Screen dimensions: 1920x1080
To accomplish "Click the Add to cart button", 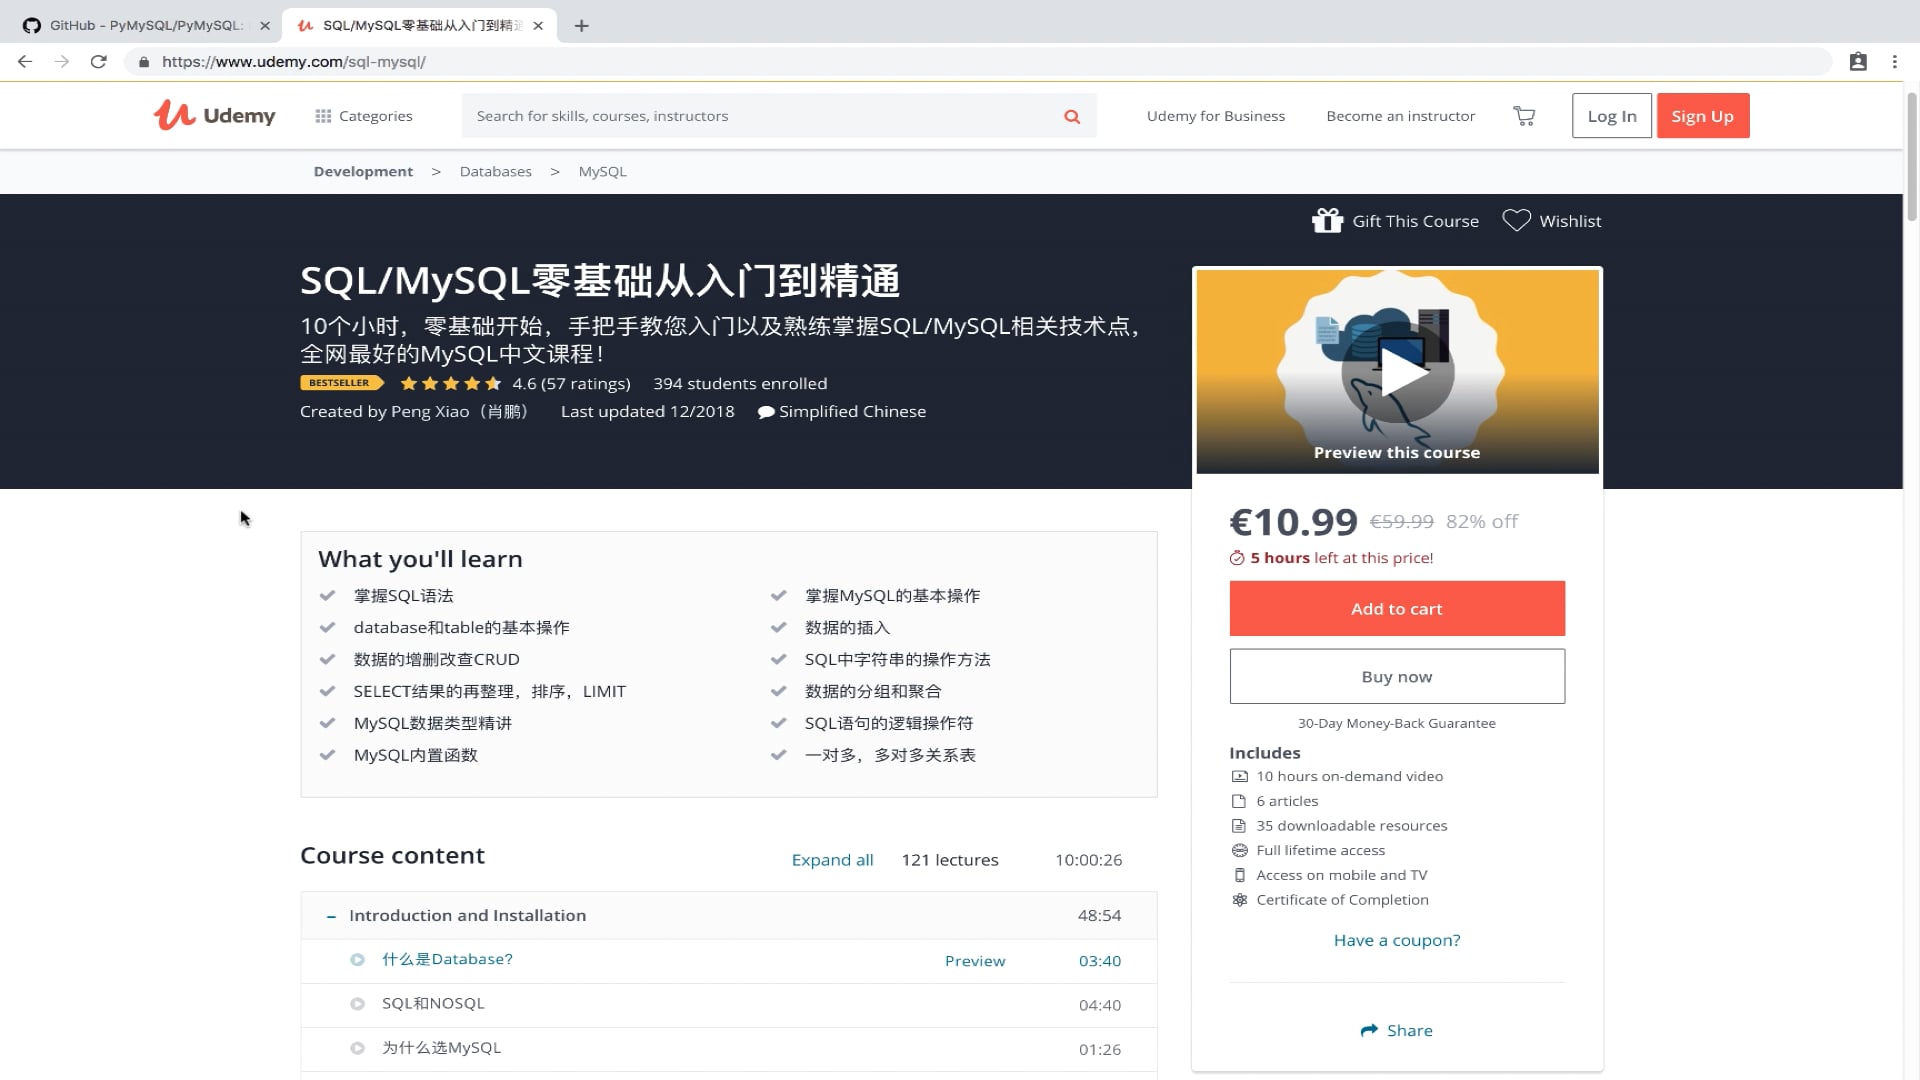I will (x=1396, y=608).
